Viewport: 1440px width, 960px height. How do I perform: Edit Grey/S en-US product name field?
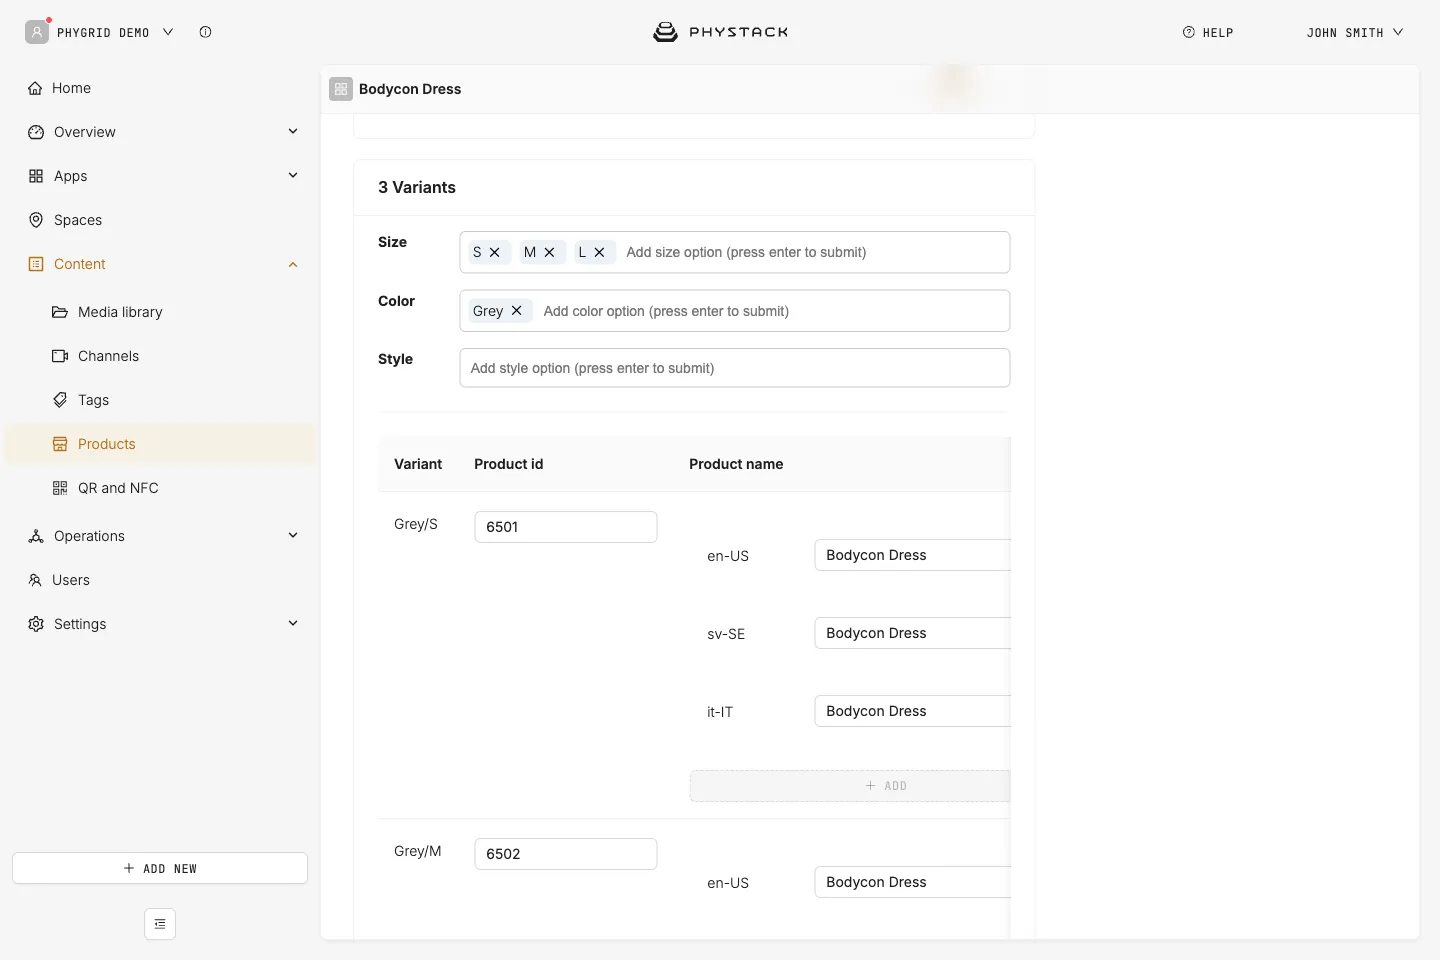pyautogui.click(x=913, y=555)
